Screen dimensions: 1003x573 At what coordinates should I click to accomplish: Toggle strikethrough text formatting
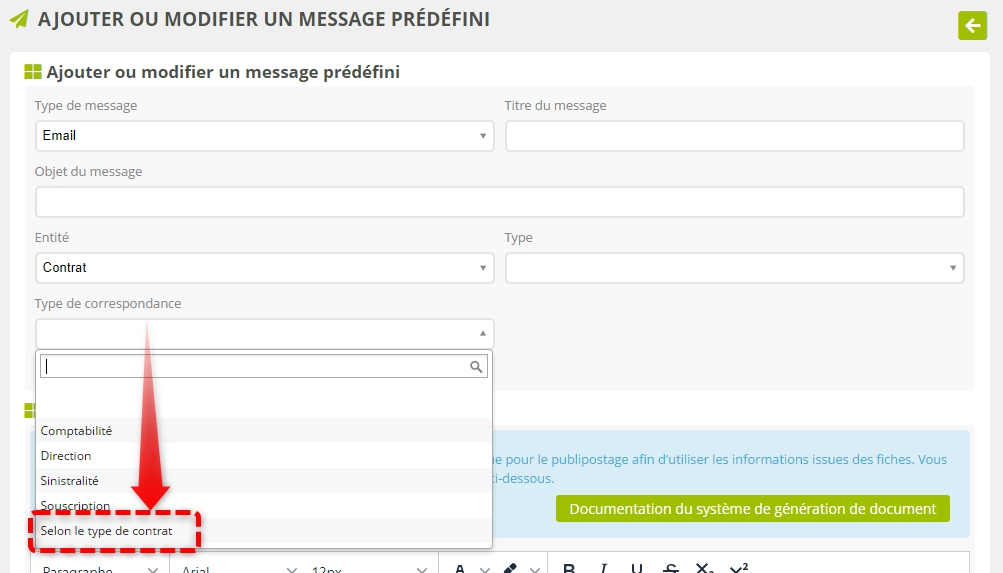pyautogui.click(x=671, y=569)
